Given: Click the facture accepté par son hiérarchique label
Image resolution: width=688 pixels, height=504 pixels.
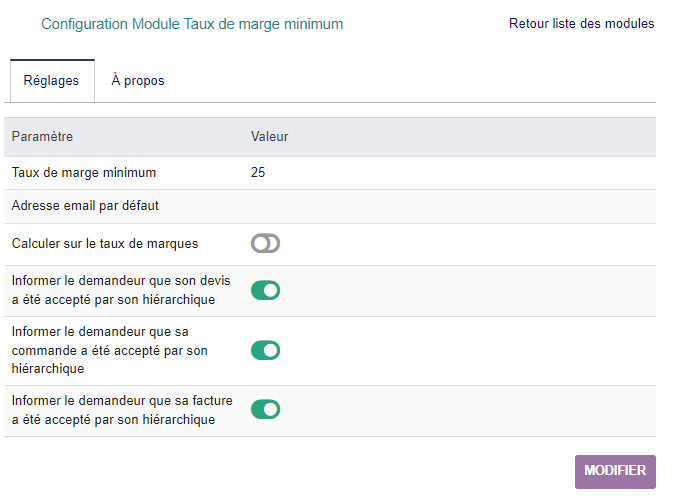Looking at the screenshot, I should coord(121,409).
